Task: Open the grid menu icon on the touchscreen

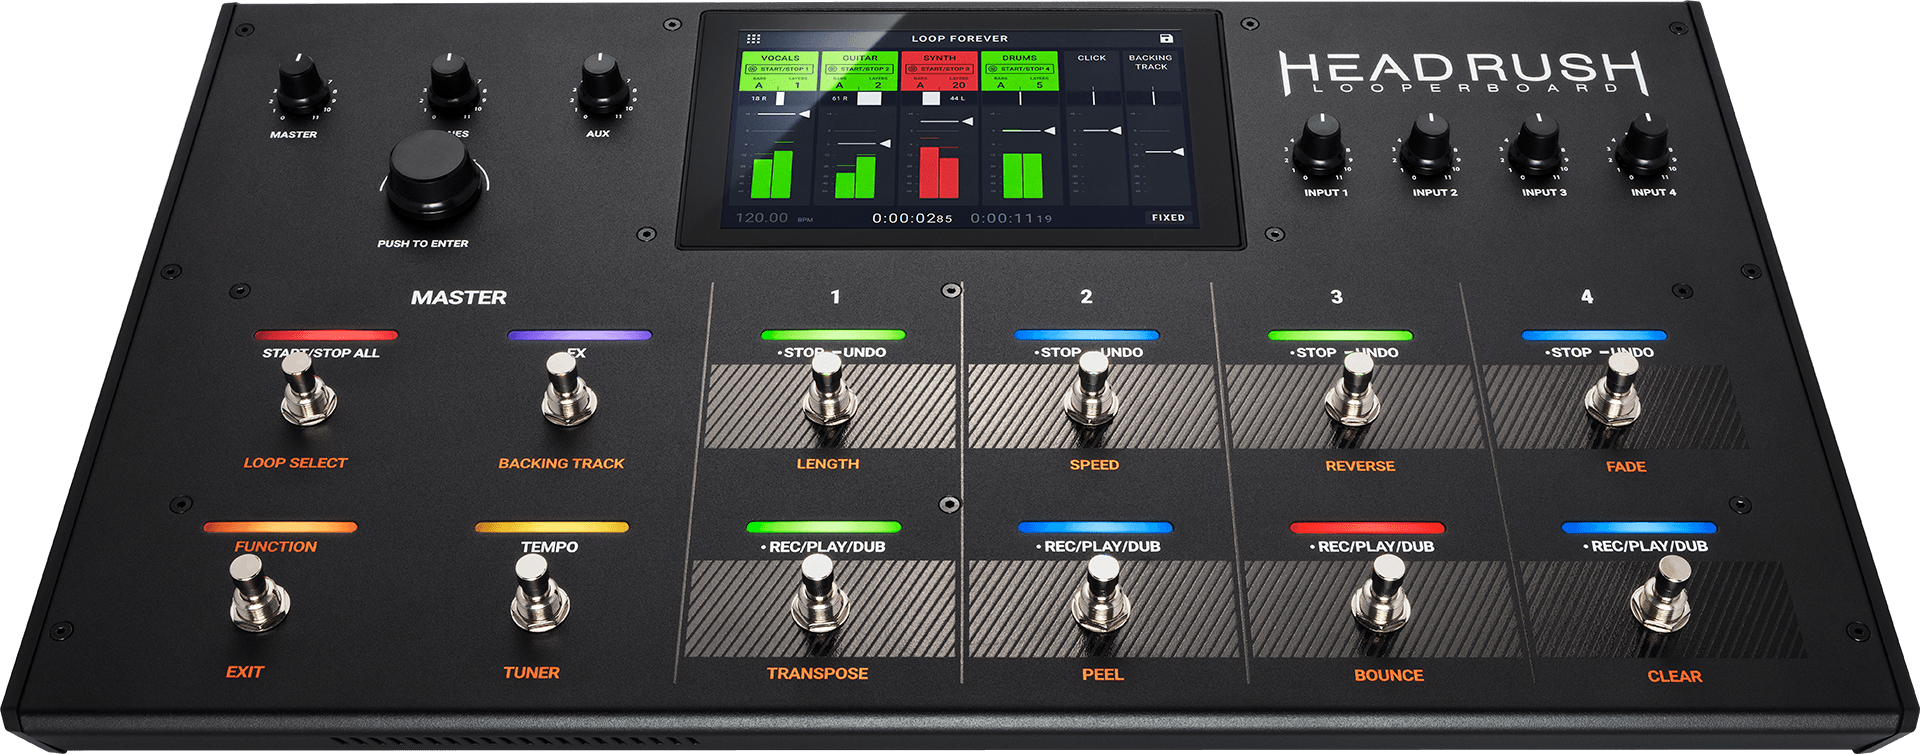Action: pos(753,39)
